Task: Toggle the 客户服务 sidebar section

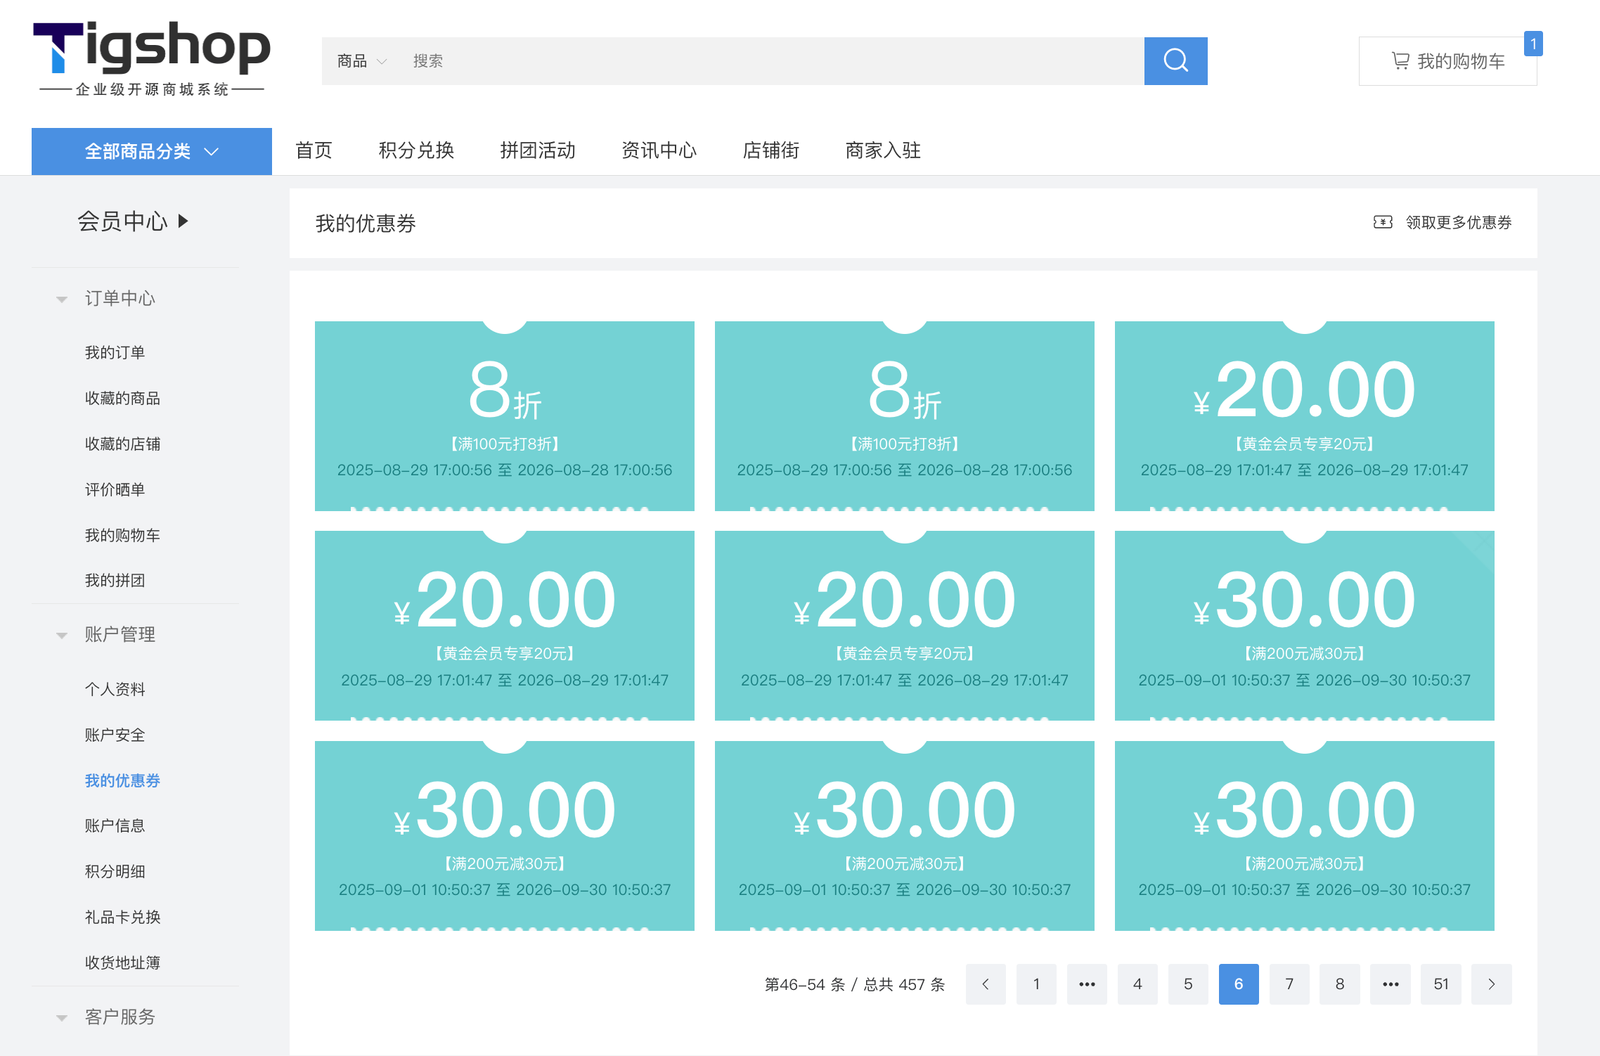Action: point(62,1017)
